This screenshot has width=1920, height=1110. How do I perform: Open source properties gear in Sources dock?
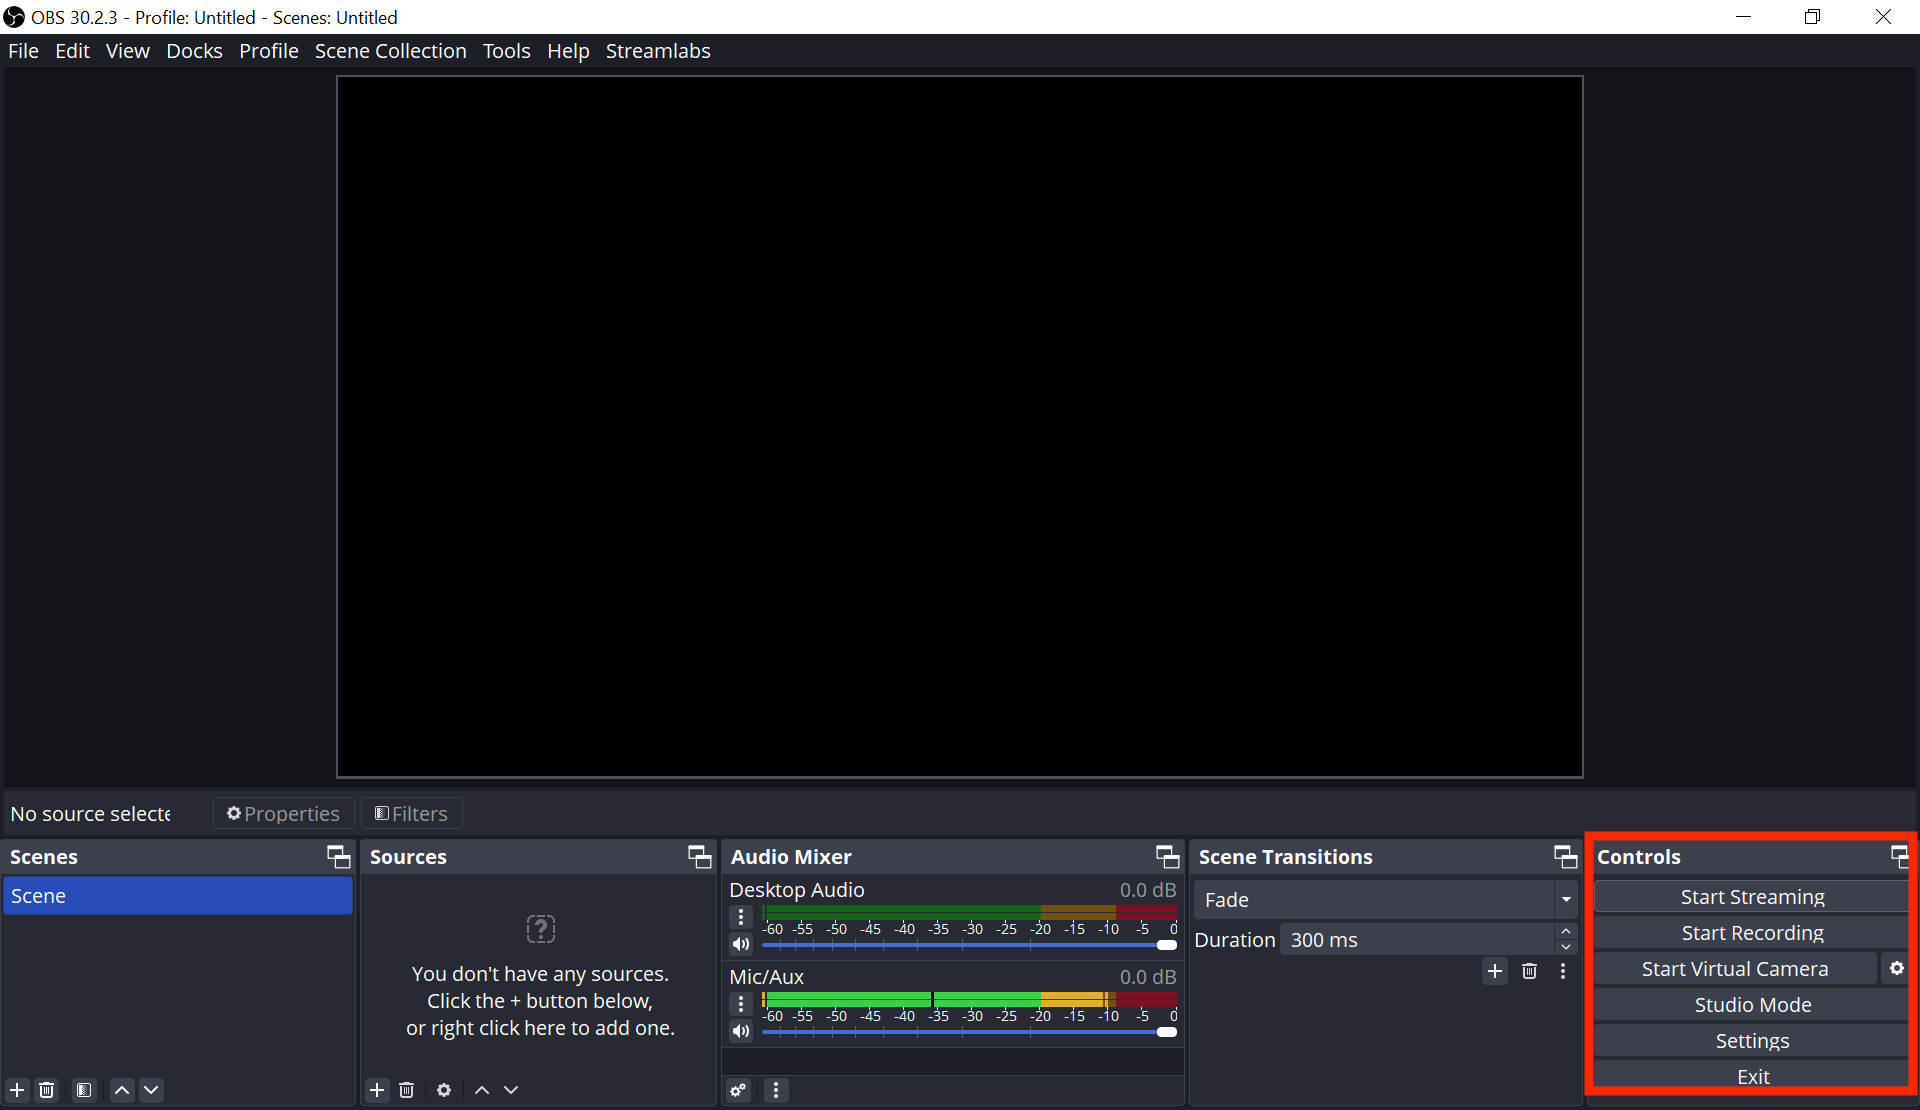(444, 1090)
